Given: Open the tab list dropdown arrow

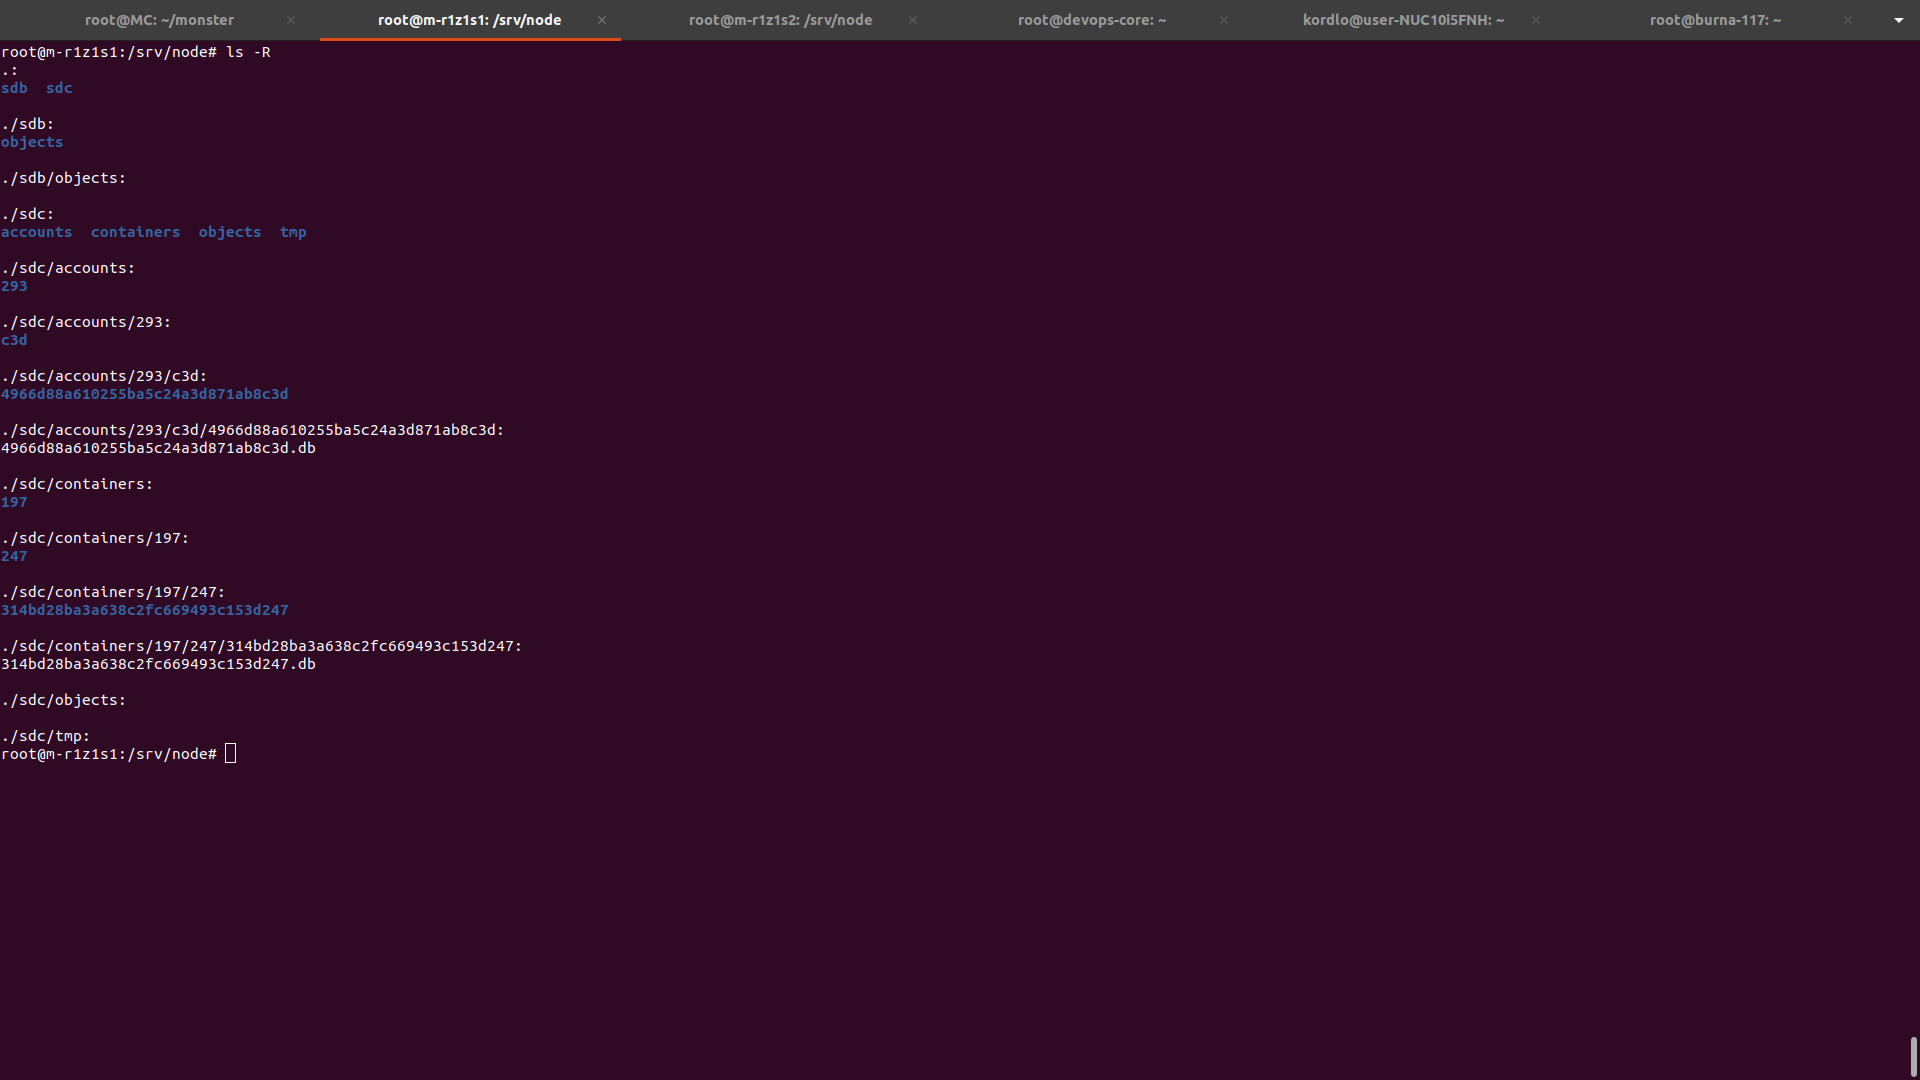Looking at the screenshot, I should coord(1898,20).
